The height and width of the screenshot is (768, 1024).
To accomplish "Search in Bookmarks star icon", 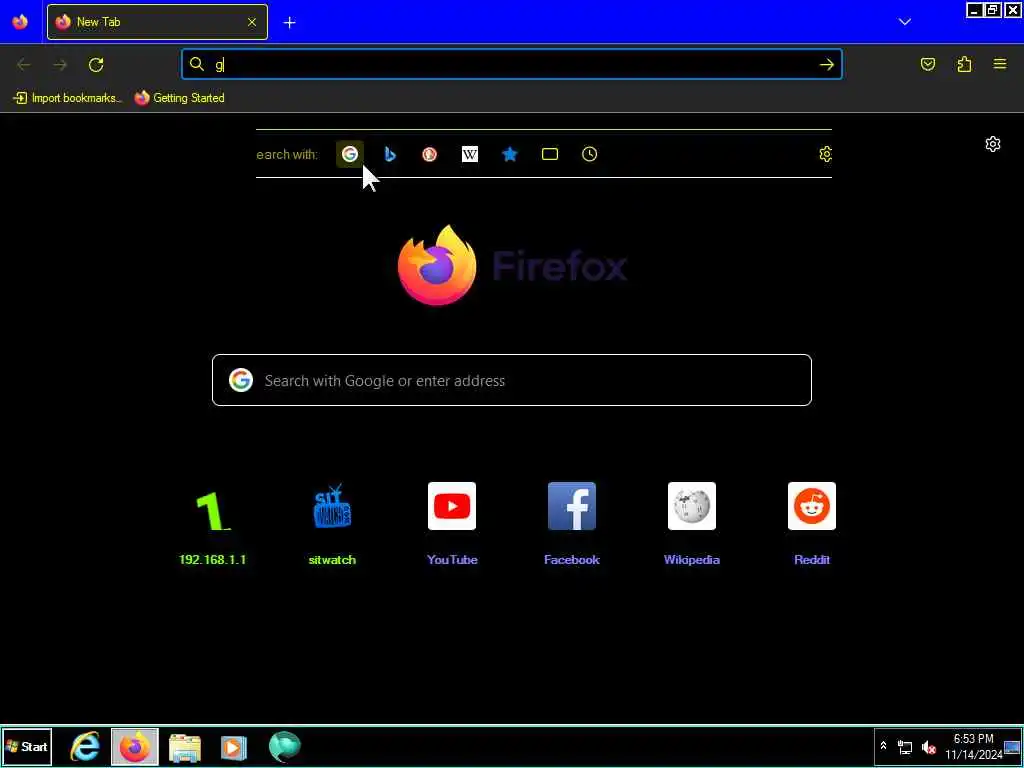I will pos(509,154).
